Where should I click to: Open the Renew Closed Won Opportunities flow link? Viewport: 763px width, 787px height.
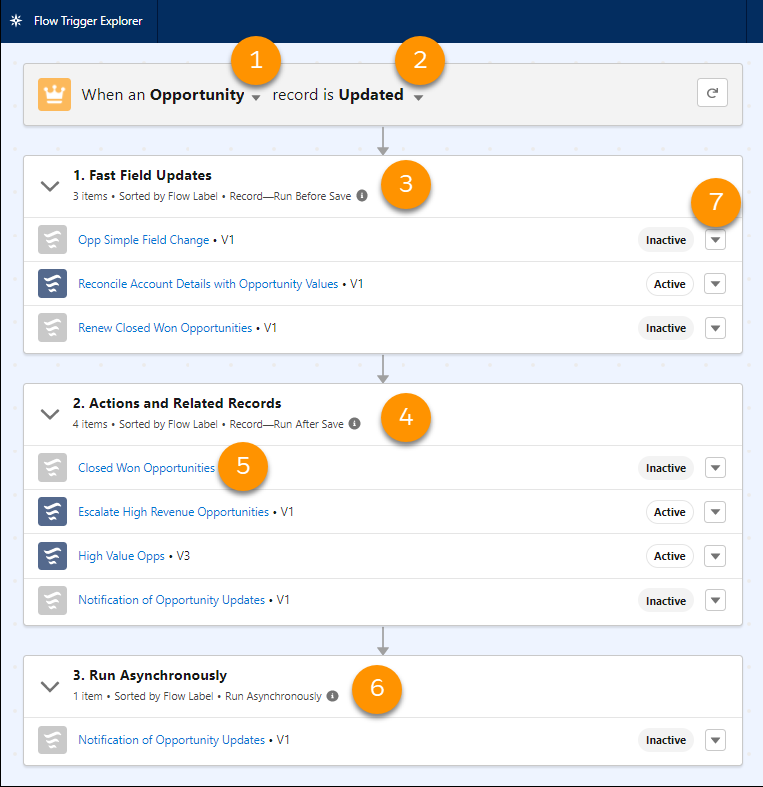tap(165, 328)
